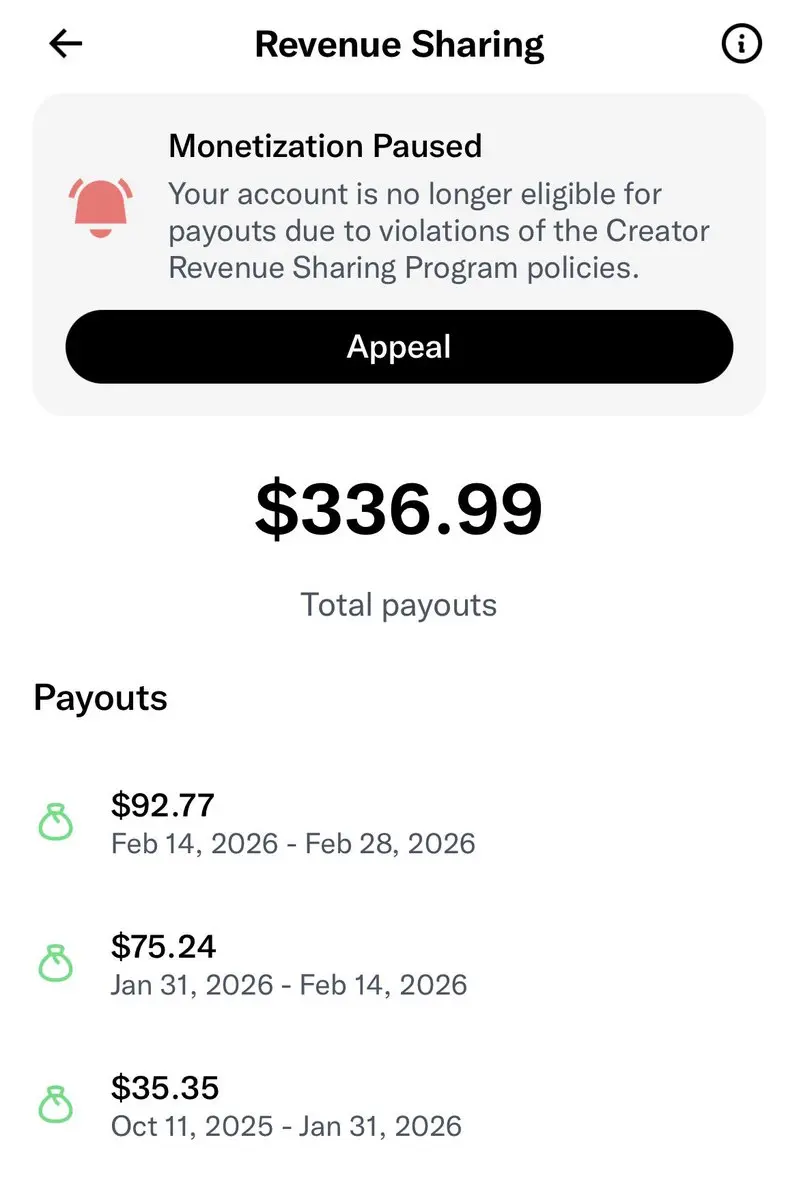799x1200 pixels.
Task: Tap the Revenue Sharing page title
Action: [399, 45]
